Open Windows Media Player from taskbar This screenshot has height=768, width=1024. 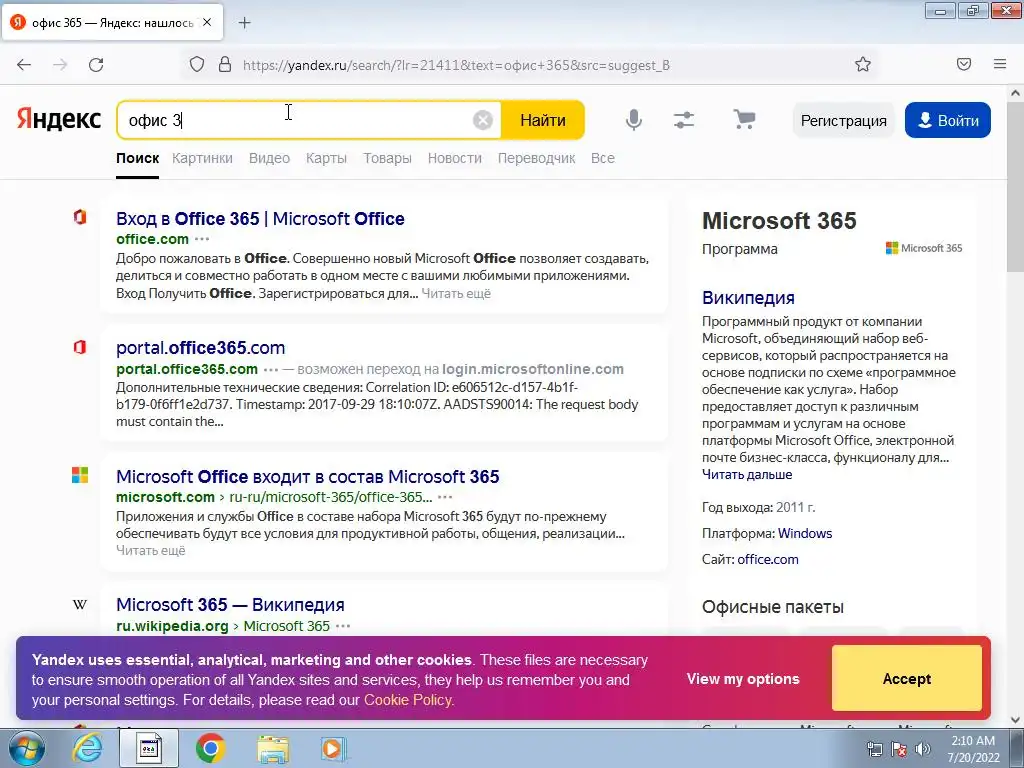coord(333,749)
